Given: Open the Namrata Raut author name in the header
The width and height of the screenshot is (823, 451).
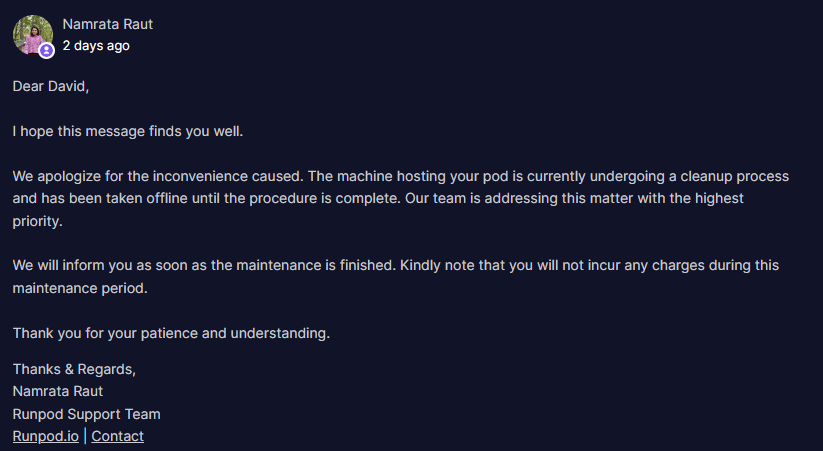Looking at the screenshot, I should click(108, 24).
